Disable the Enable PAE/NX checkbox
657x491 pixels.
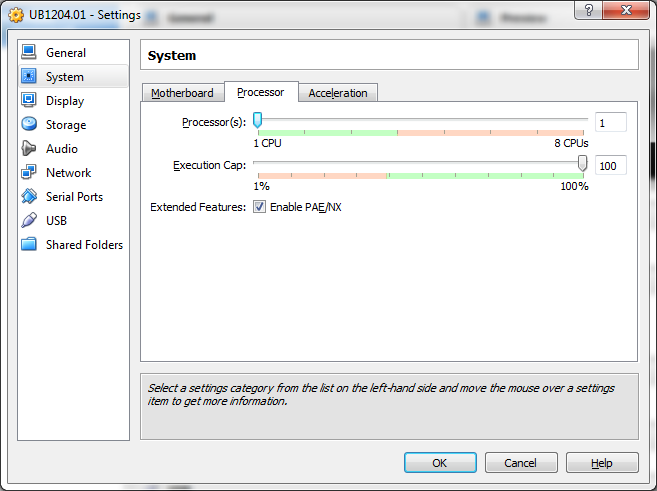pos(259,207)
